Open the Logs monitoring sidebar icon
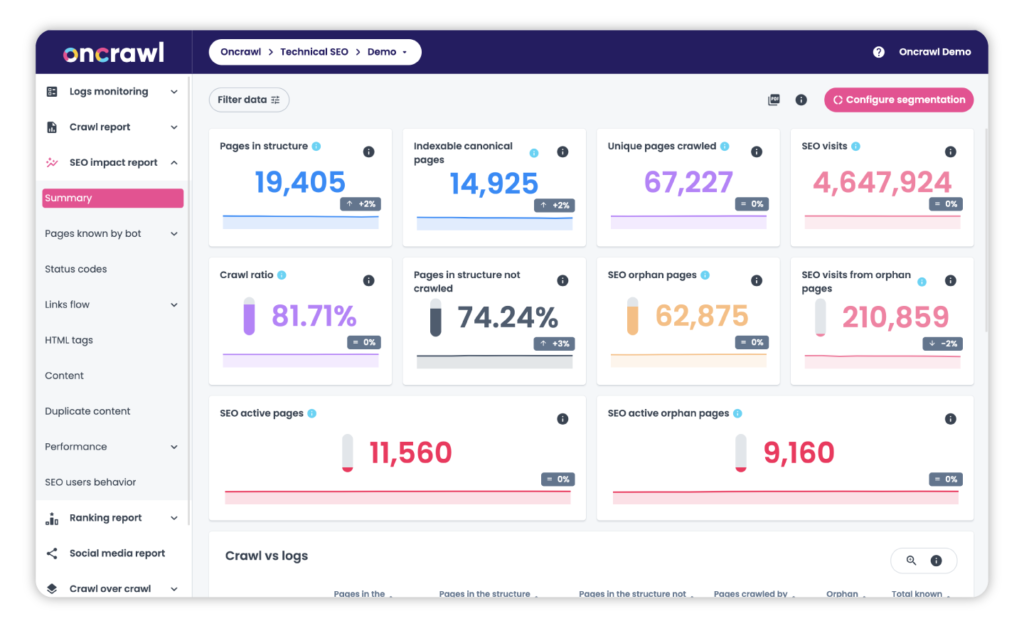 [x=52, y=91]
